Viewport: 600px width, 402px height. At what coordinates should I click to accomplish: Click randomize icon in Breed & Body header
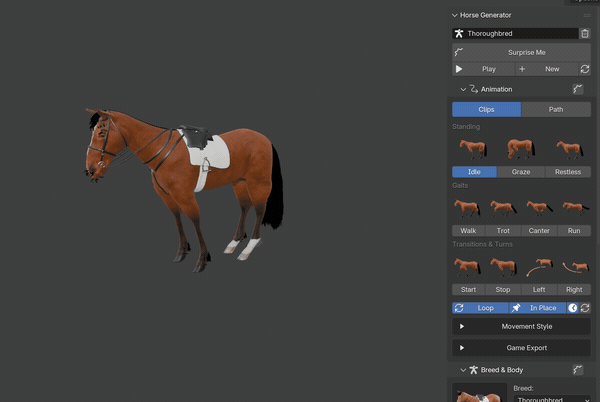[x=578, y=370]
